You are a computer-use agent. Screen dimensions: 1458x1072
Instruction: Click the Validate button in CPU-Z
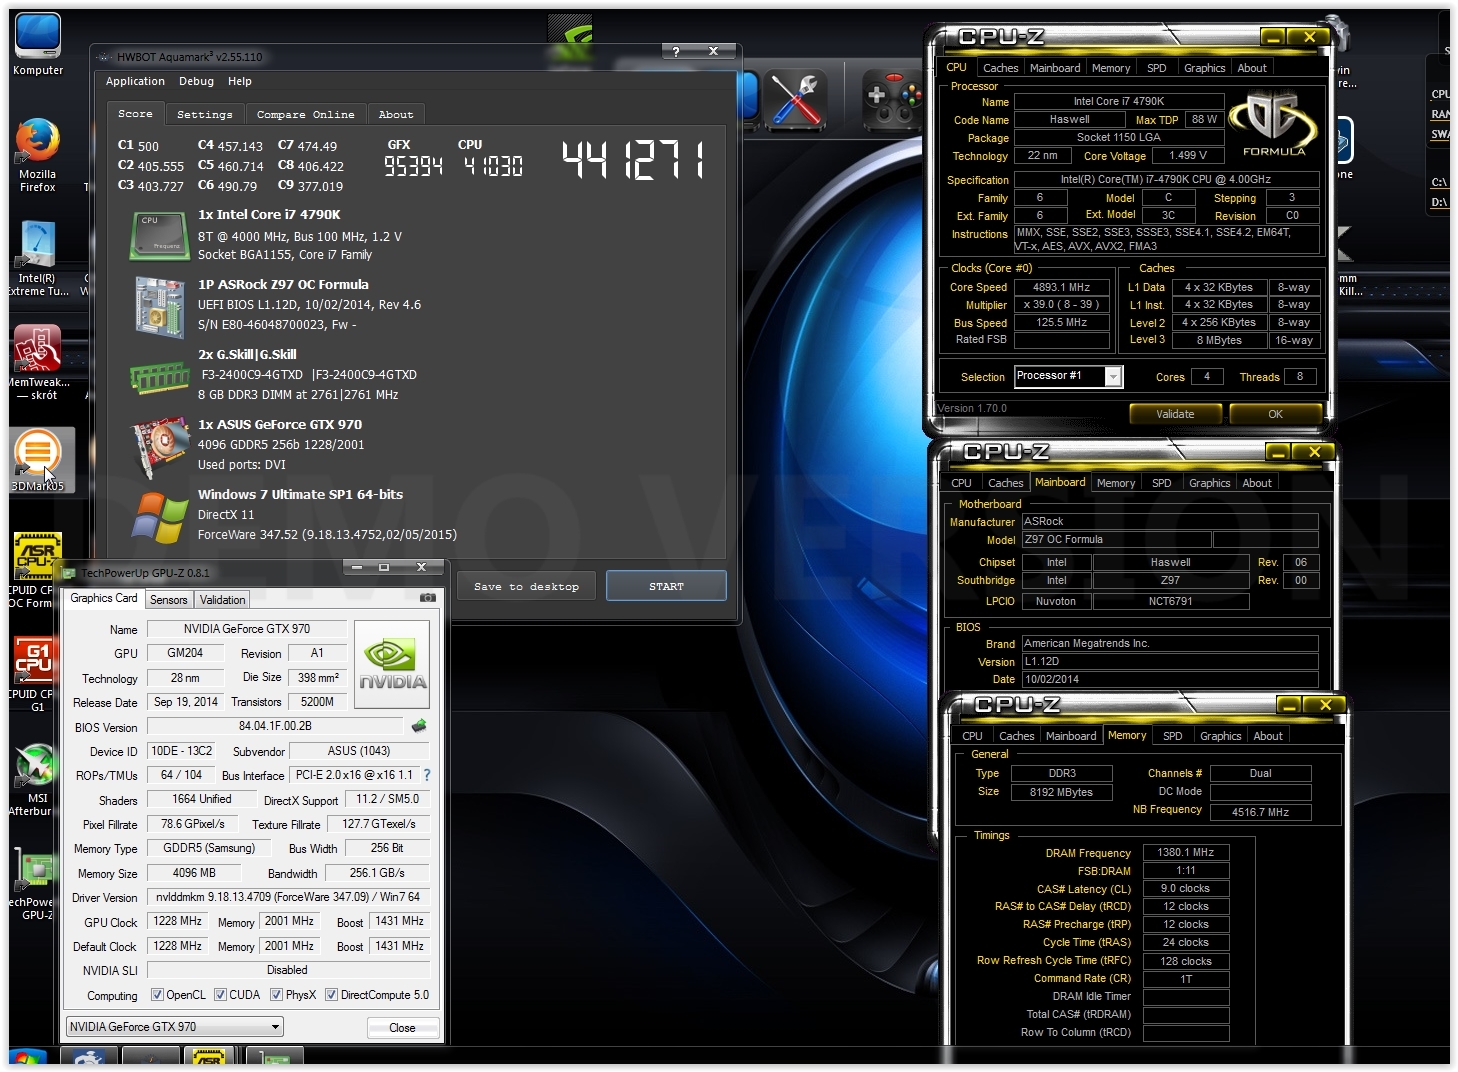coord(1175,414)
